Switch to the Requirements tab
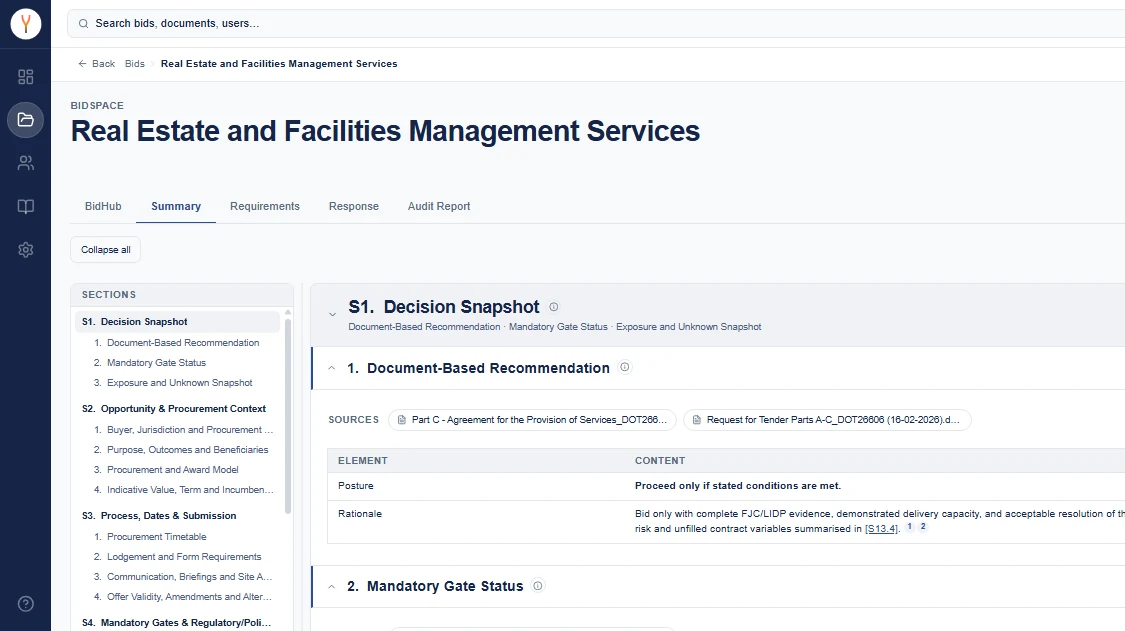1125x631 pixels. 265,206
